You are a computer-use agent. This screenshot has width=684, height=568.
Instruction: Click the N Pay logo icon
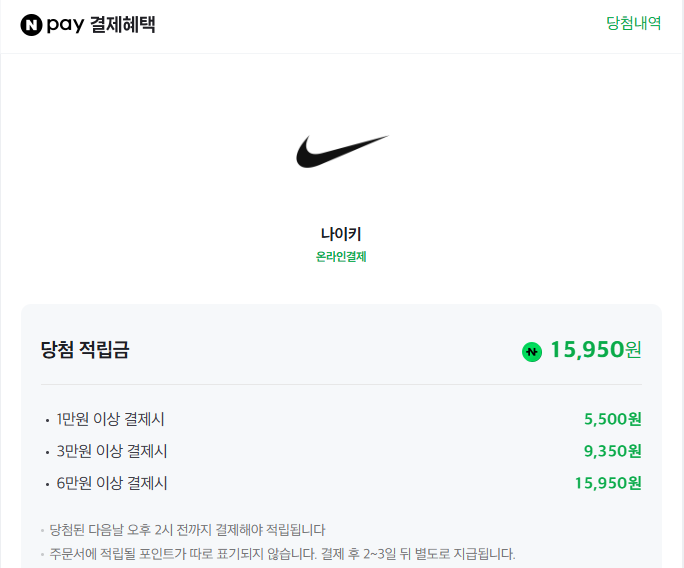tap(31, 25)
